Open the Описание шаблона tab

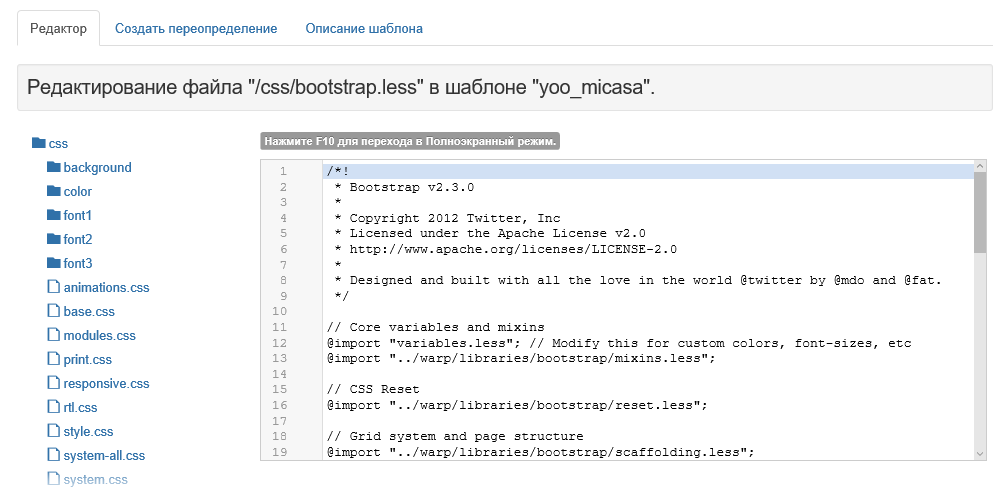click(x=364, y=29)
